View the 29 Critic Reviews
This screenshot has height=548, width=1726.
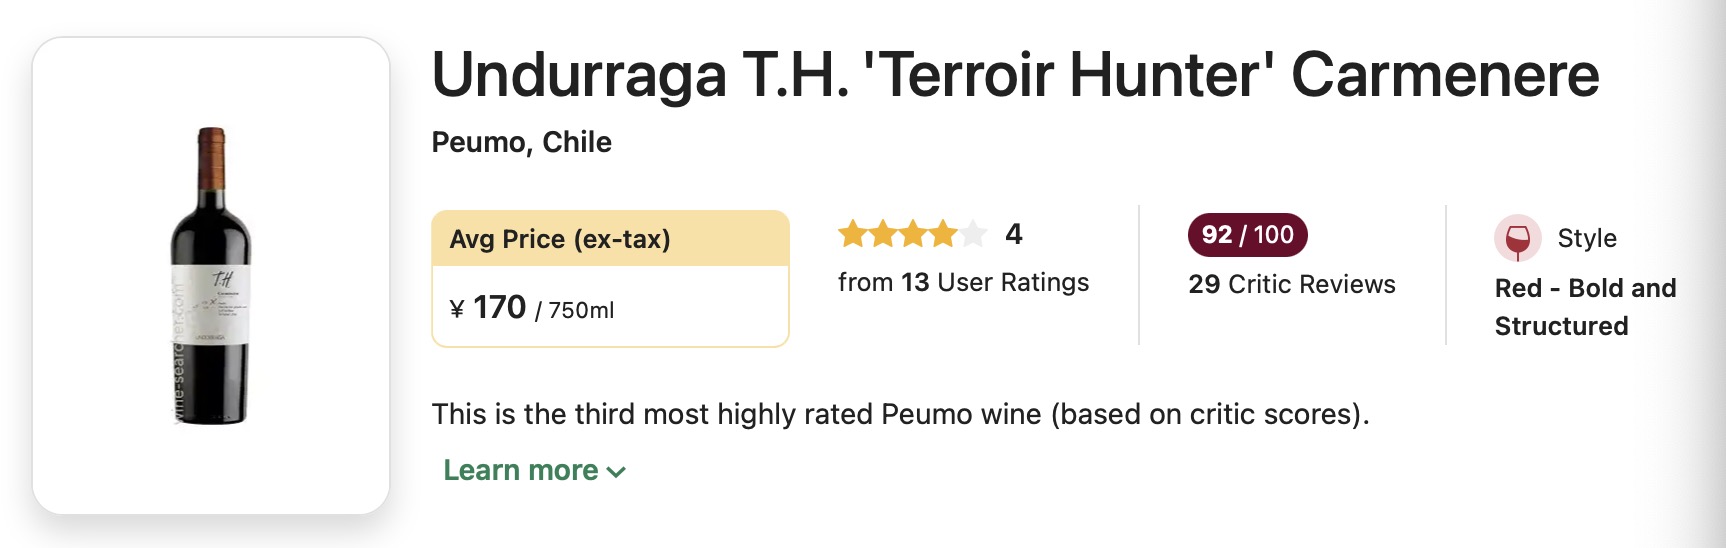coord(1291,284)
